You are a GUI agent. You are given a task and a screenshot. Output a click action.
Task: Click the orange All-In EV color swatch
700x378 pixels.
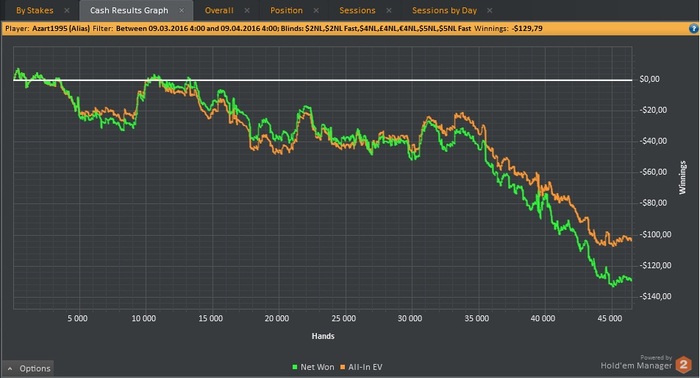[x=343, y=367]
